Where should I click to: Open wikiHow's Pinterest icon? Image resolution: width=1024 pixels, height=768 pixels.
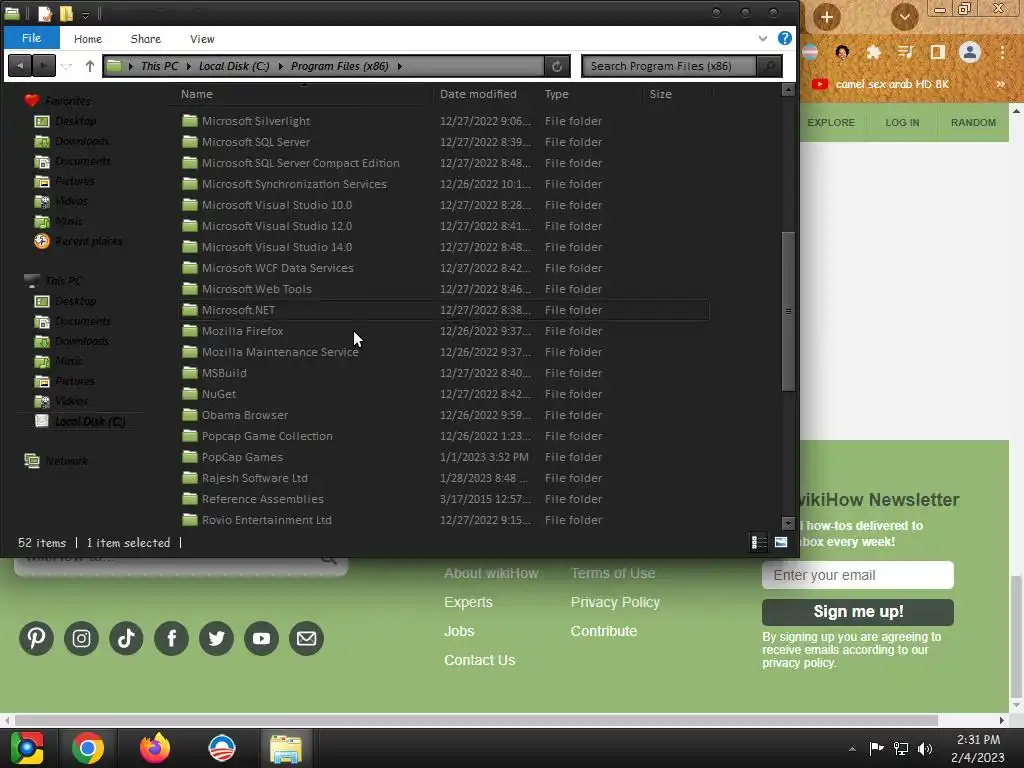[36, 638]
